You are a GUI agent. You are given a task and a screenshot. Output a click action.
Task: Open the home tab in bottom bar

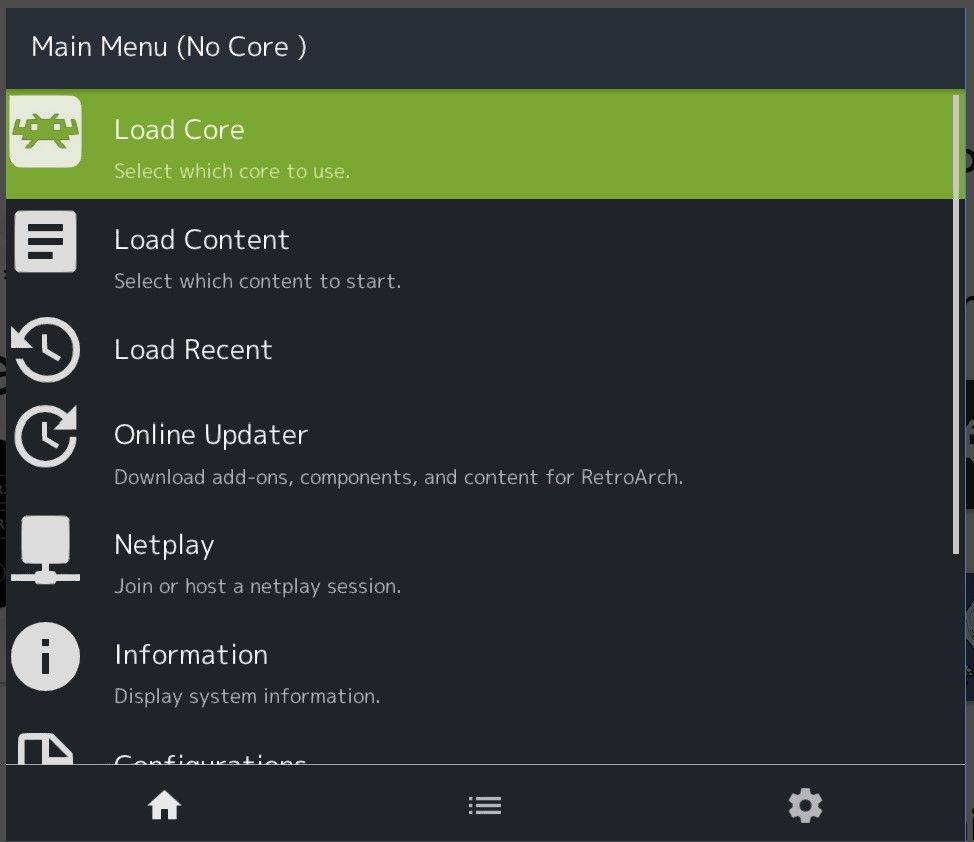(164, 805)
